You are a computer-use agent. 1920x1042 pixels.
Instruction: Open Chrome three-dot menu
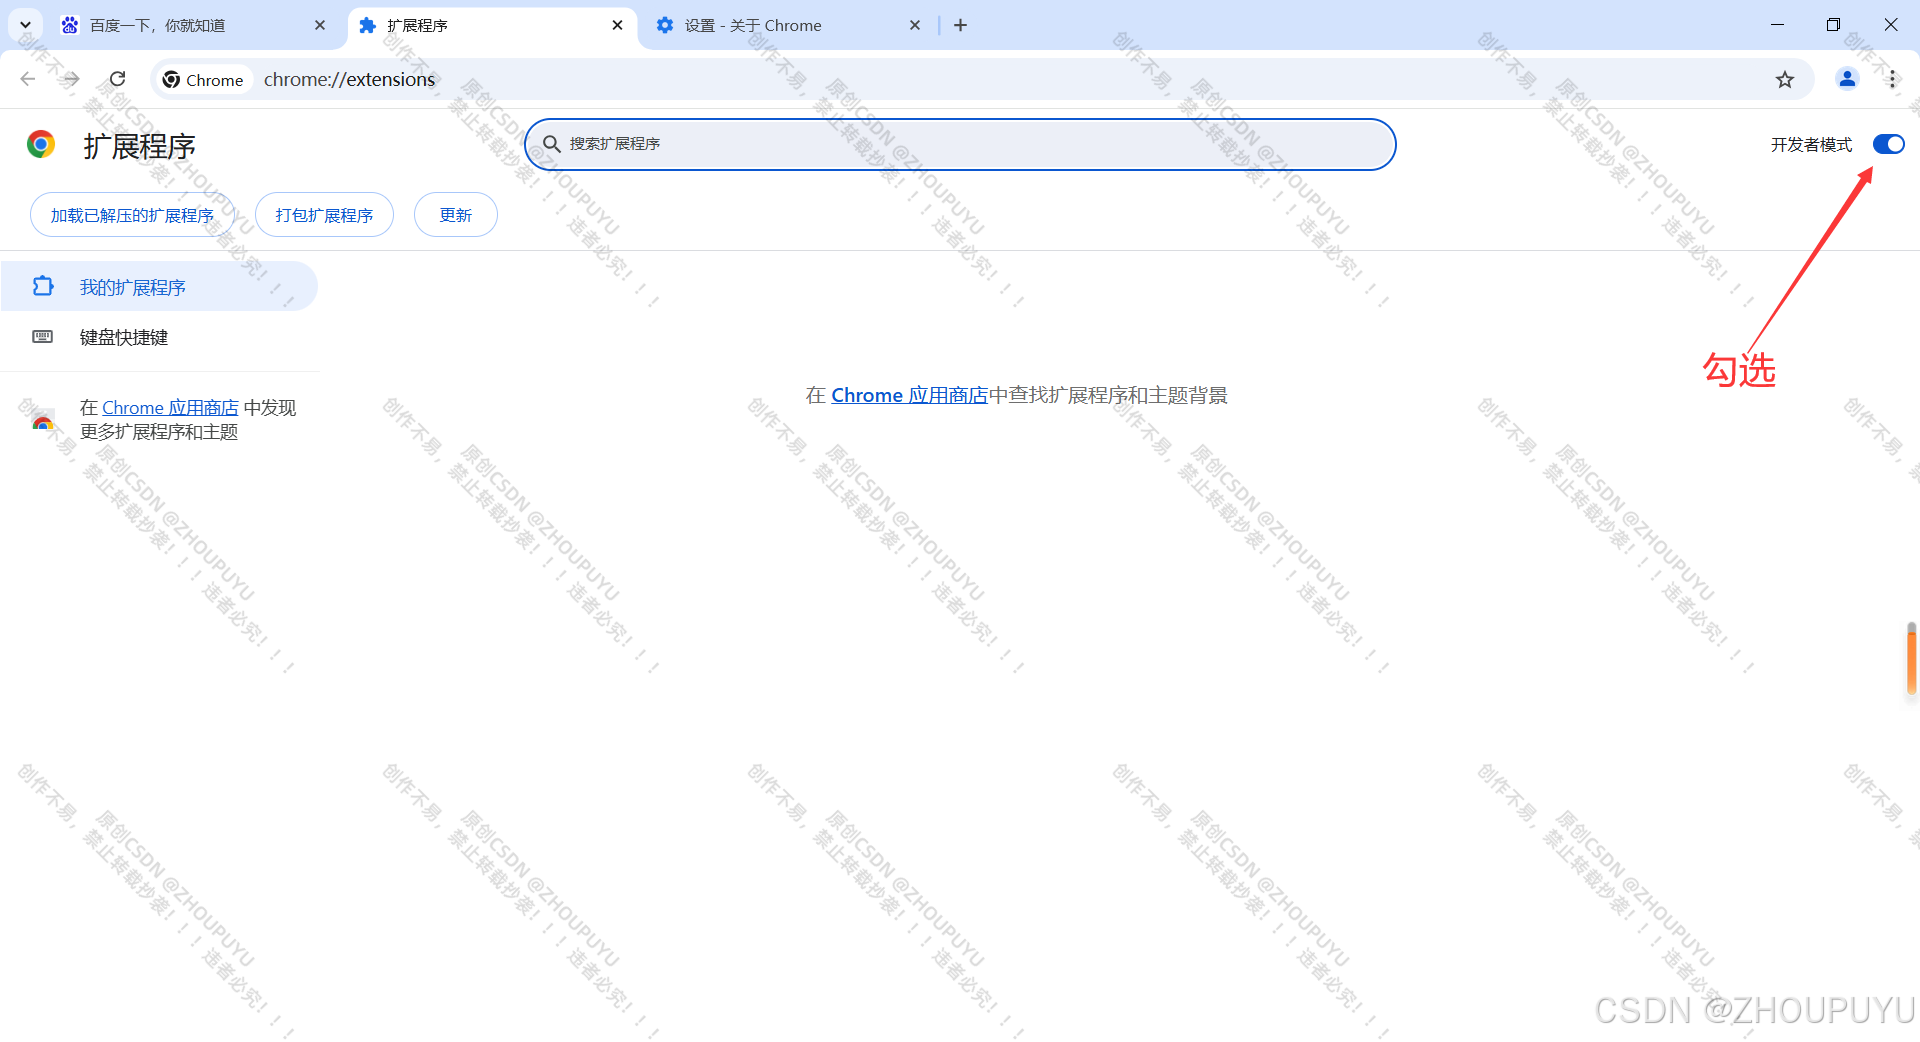pyautogui.click(x=1892, y=79)
